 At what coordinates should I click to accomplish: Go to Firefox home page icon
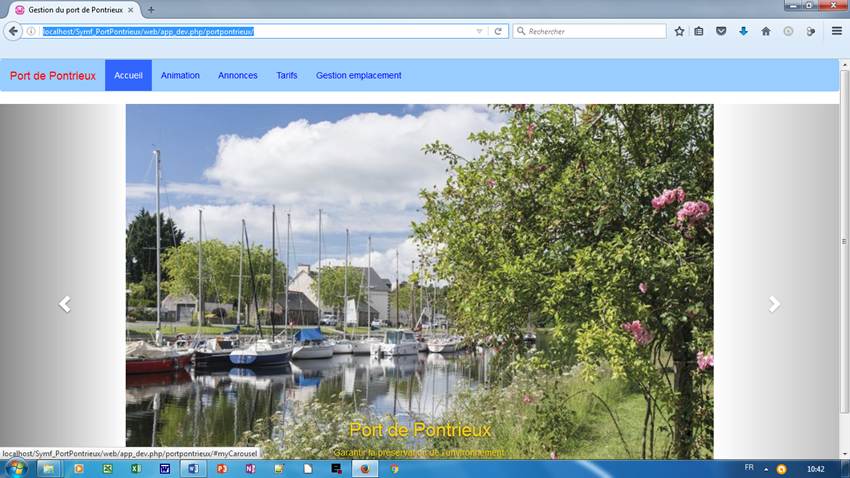coord(766,31)
